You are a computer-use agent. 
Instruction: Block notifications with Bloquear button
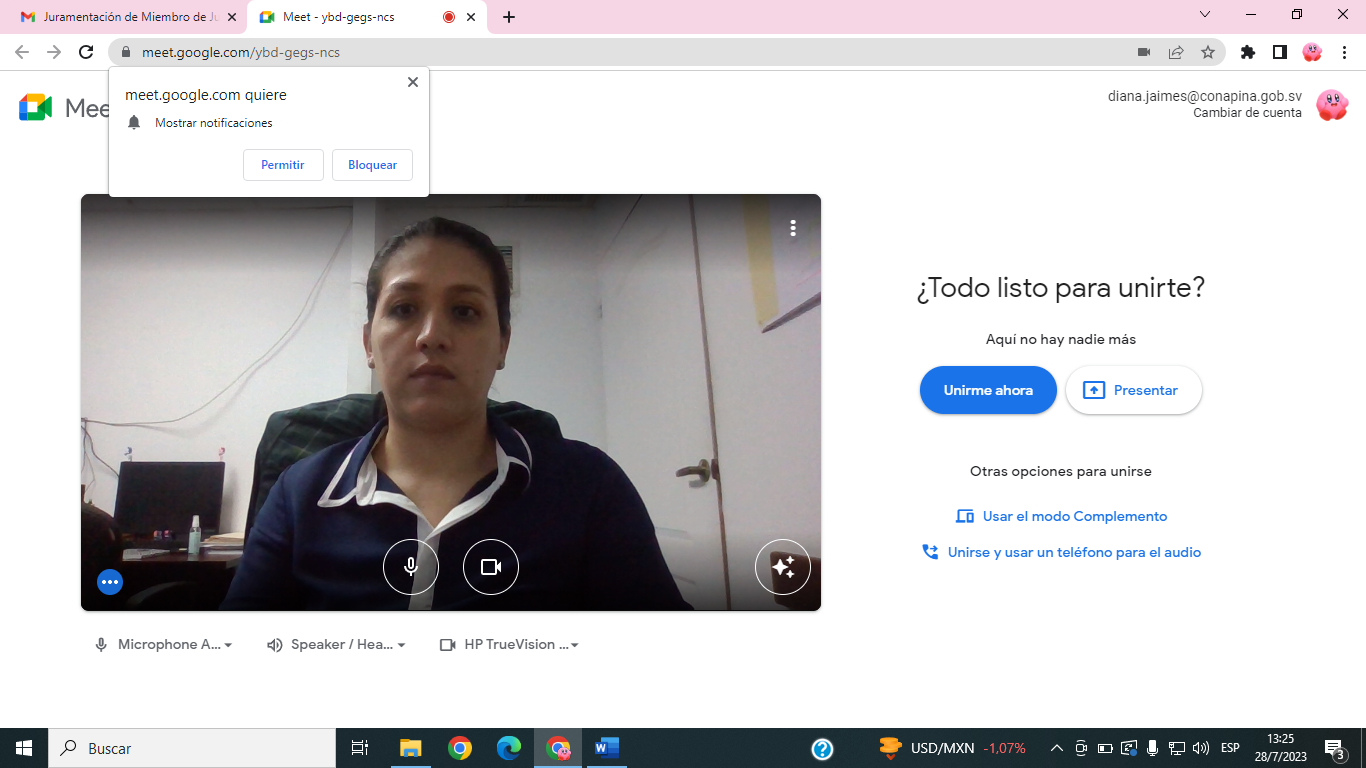click(x=372, y=165)
